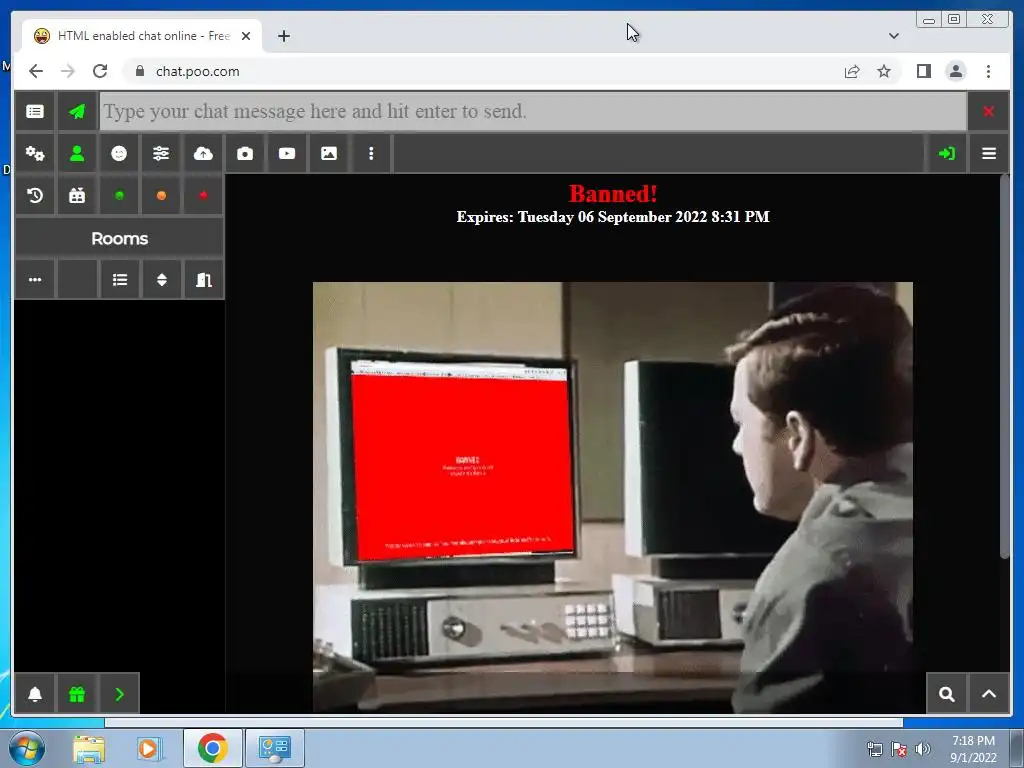Click the door exit room icon
This screenshot has height=768, width=1024.
click(x=203, y=280)
